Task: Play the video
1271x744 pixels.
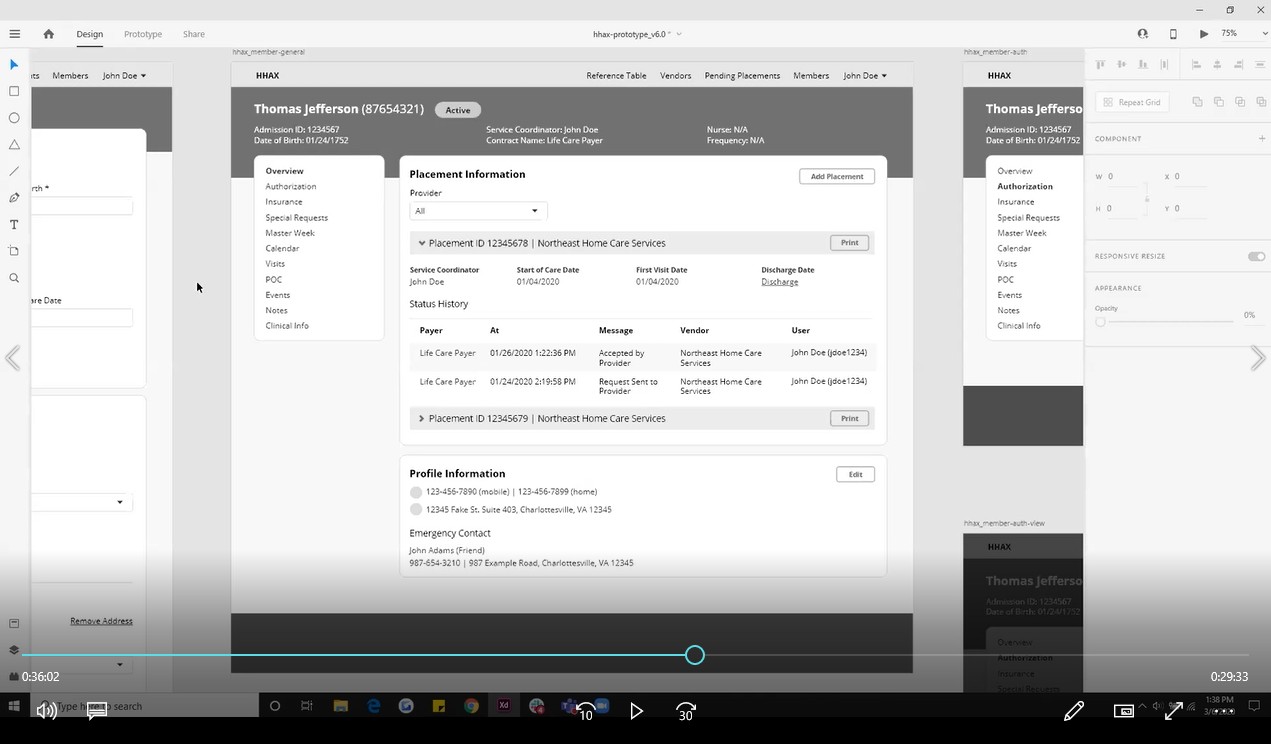Action: point(636,711)
